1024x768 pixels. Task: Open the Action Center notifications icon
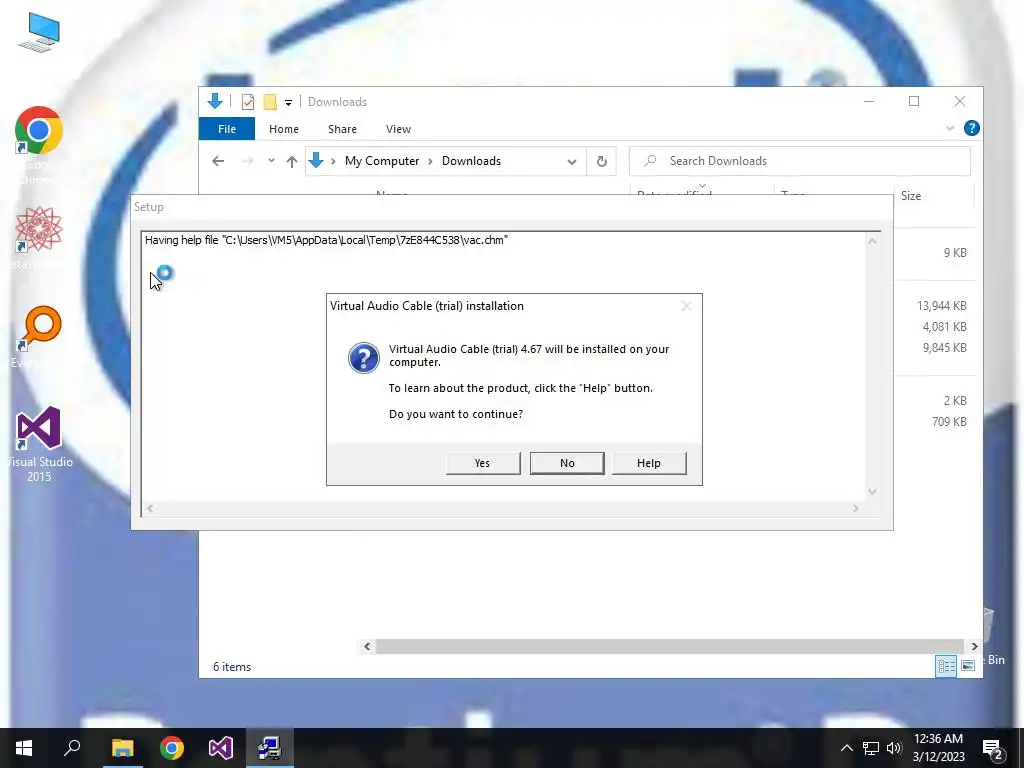(x=993, y=749)
